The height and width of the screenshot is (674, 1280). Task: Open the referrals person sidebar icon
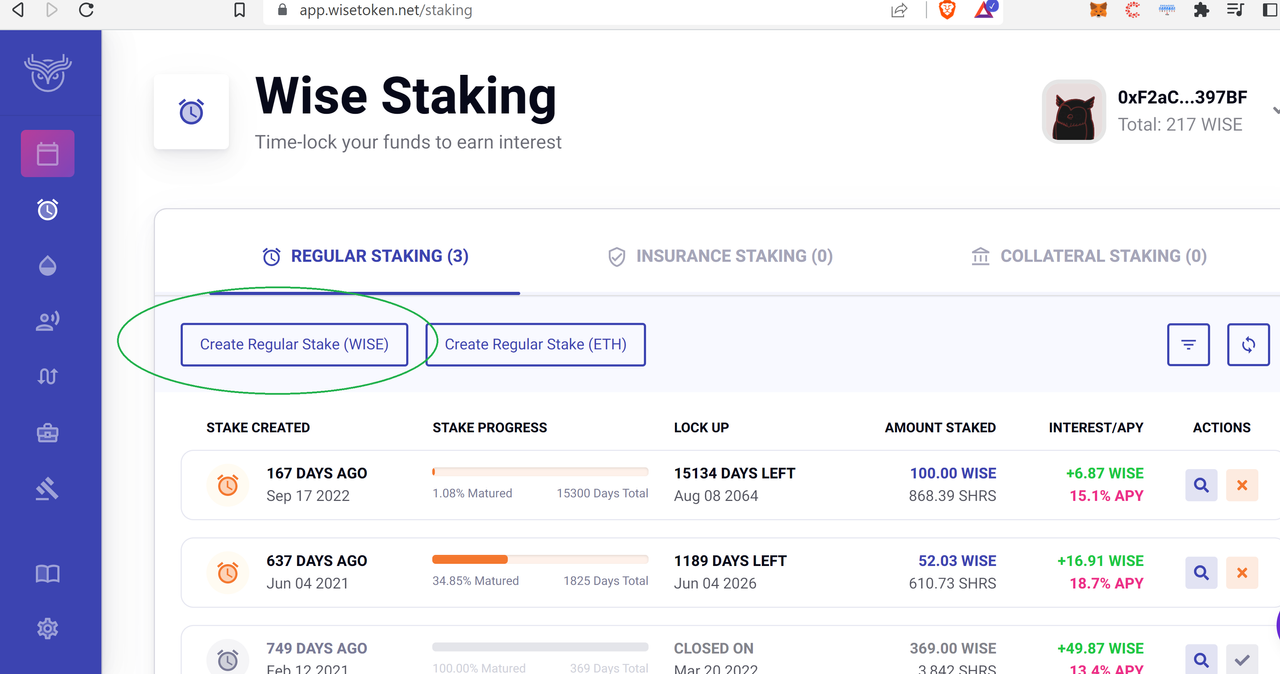pos(48,321)
